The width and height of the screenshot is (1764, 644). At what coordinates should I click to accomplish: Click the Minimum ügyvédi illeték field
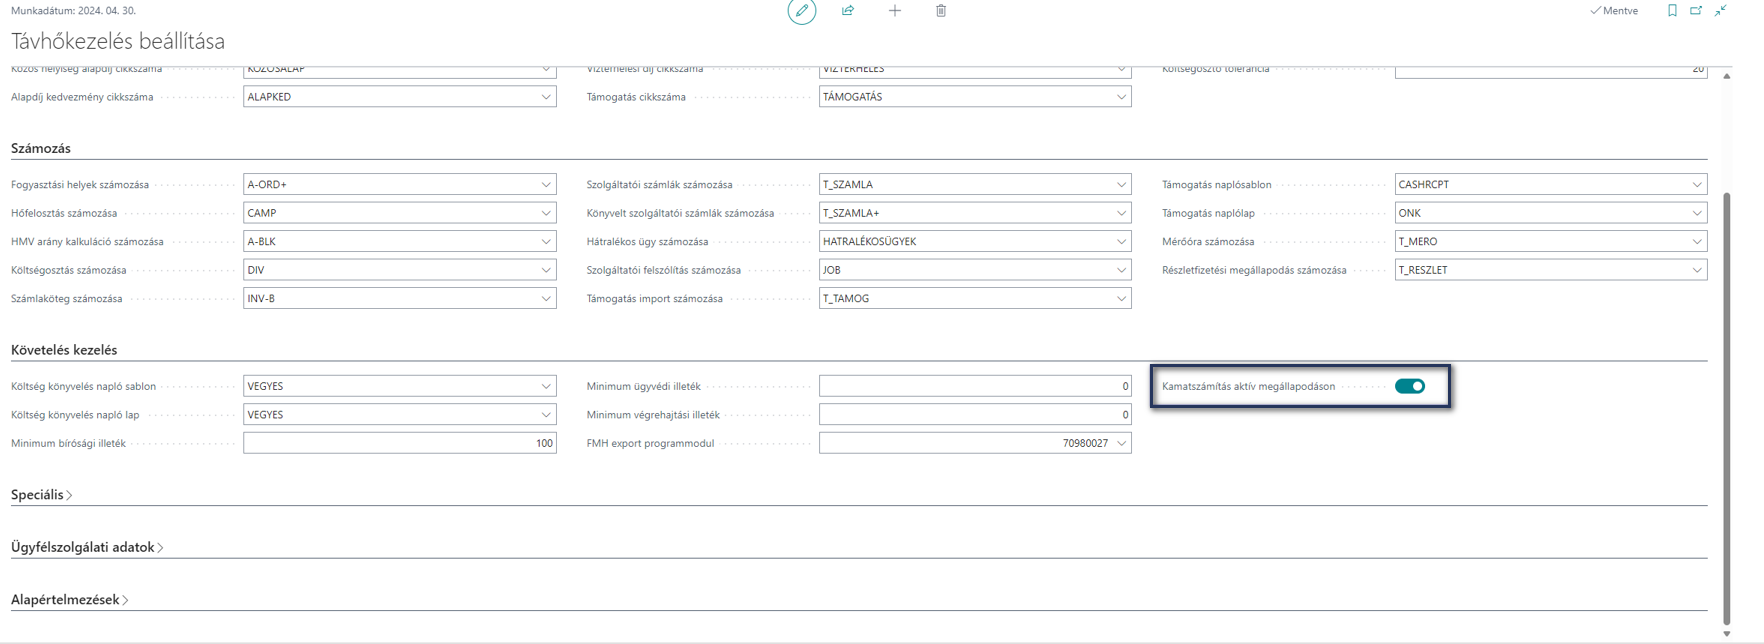[x=975, y=386]
